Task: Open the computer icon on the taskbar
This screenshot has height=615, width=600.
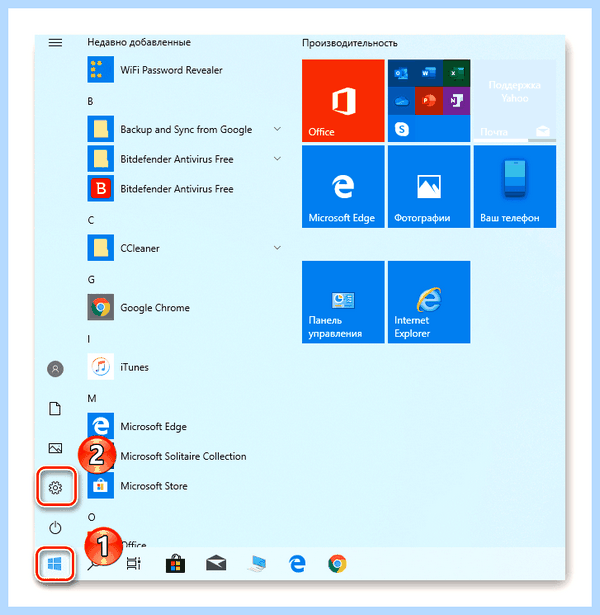Action: [x=257, y=564]
